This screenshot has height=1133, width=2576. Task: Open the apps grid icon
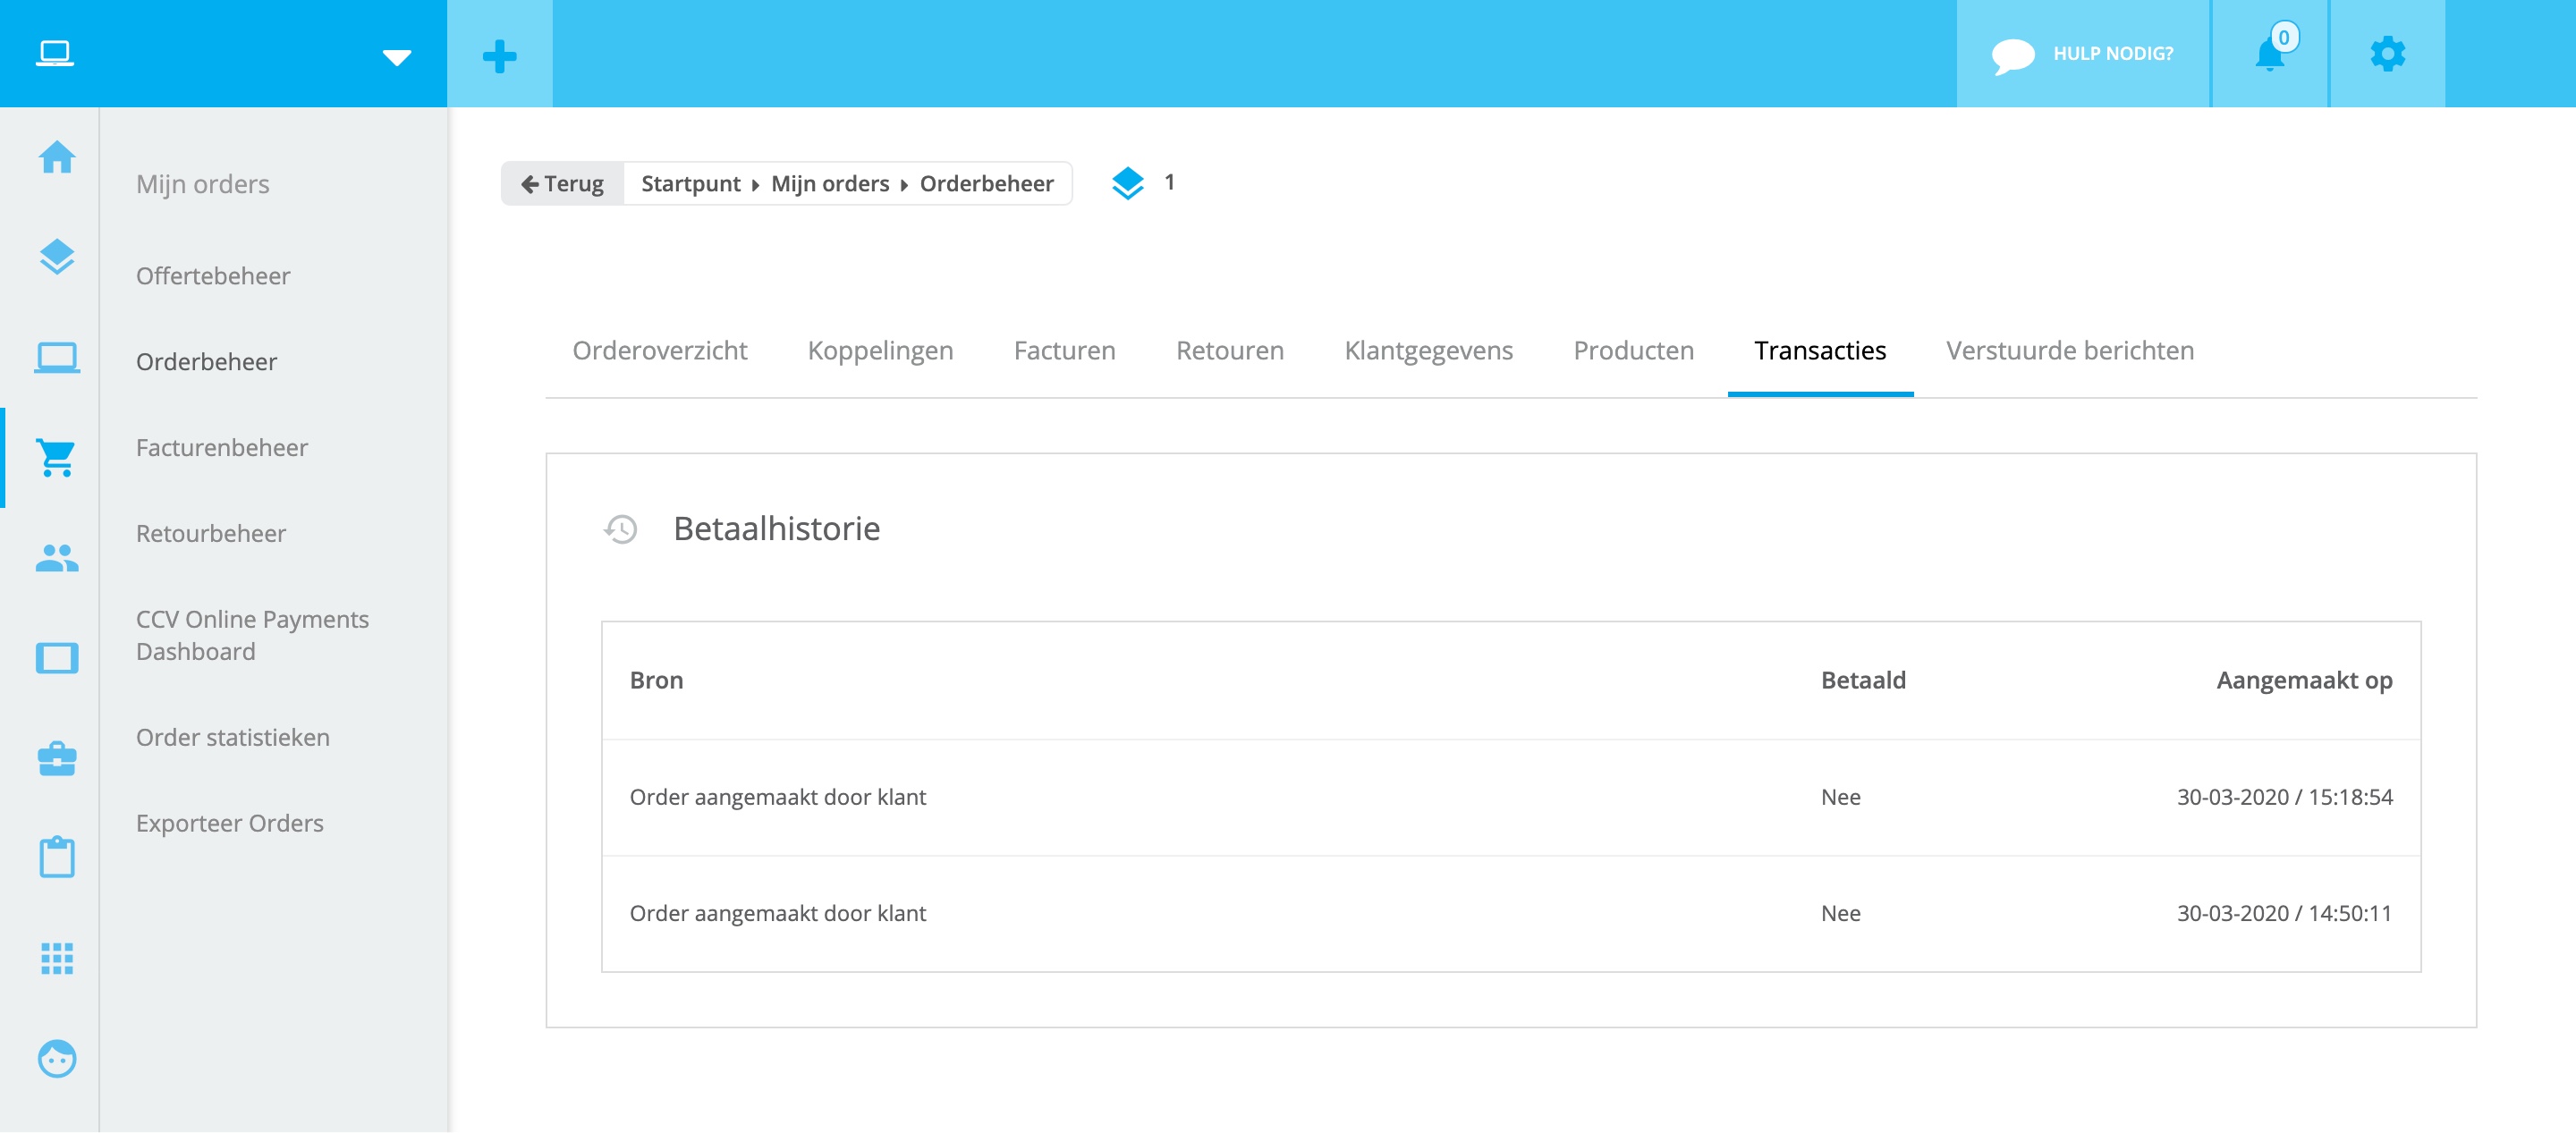coord(57,958)
